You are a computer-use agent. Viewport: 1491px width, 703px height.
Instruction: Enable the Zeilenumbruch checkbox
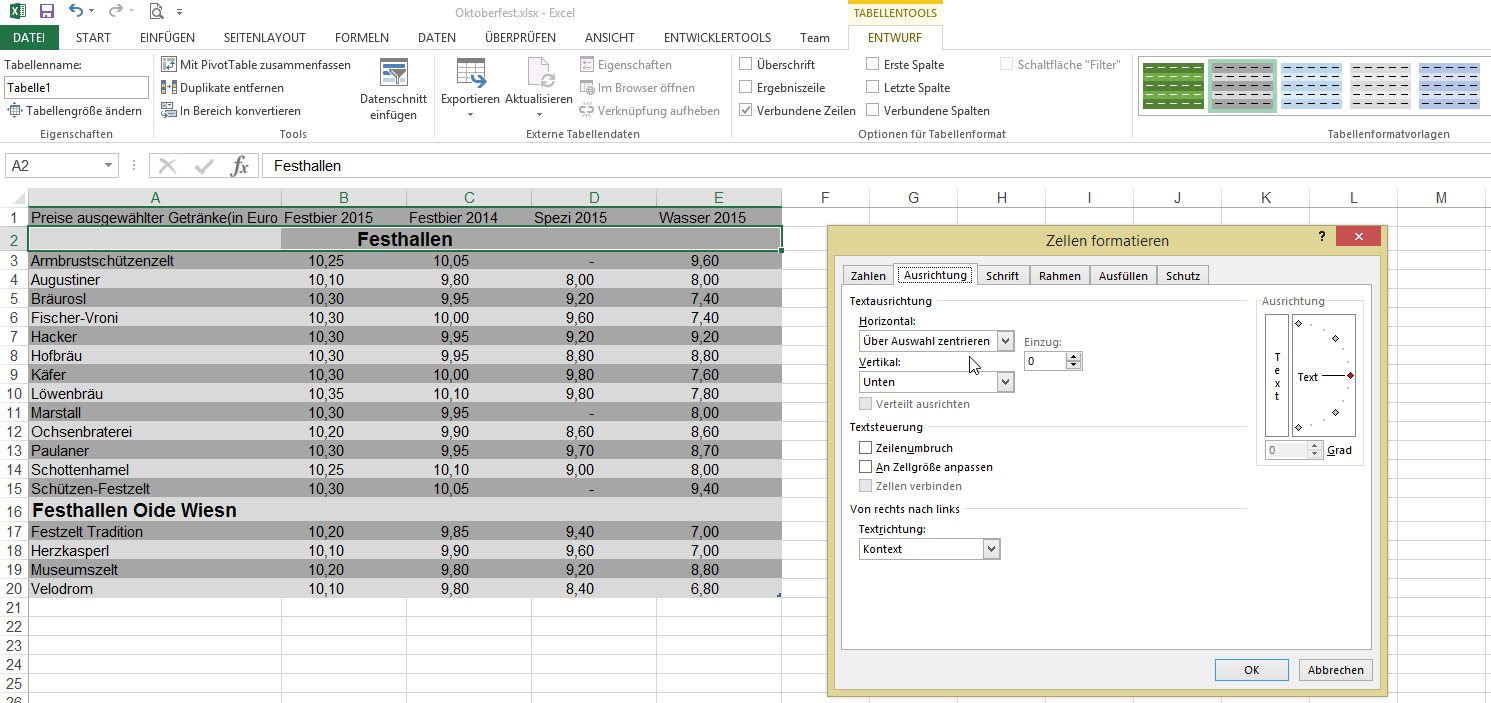click(x=866, y=449)
